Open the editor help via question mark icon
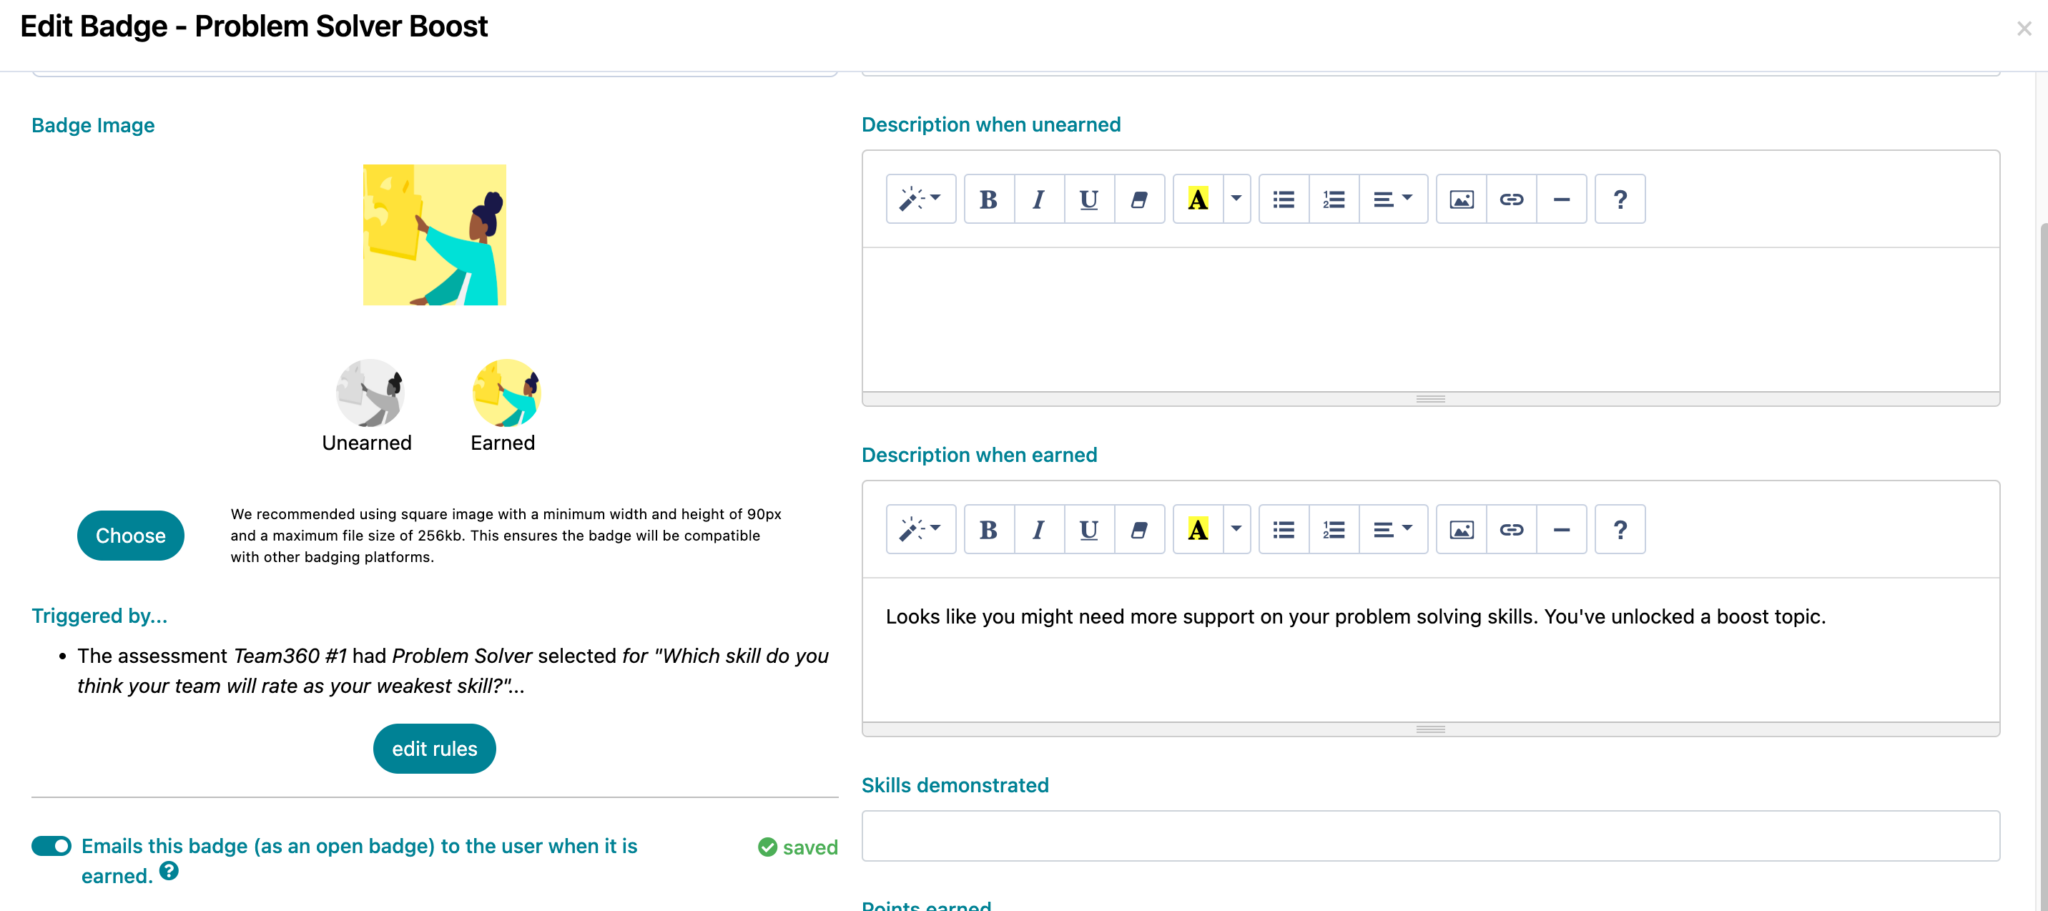2048x911 pixels. coord(1620,199)
